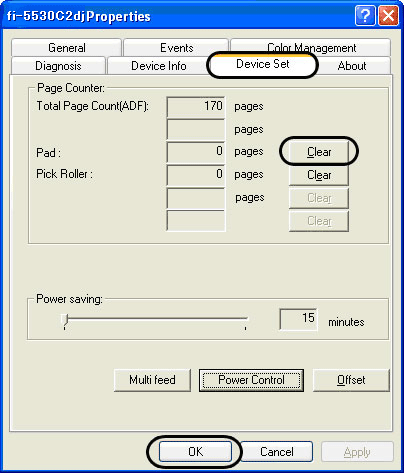Screen dimensions: 404x473
Task: Cancel the properties dialog
Action: (x=277, y=452)
